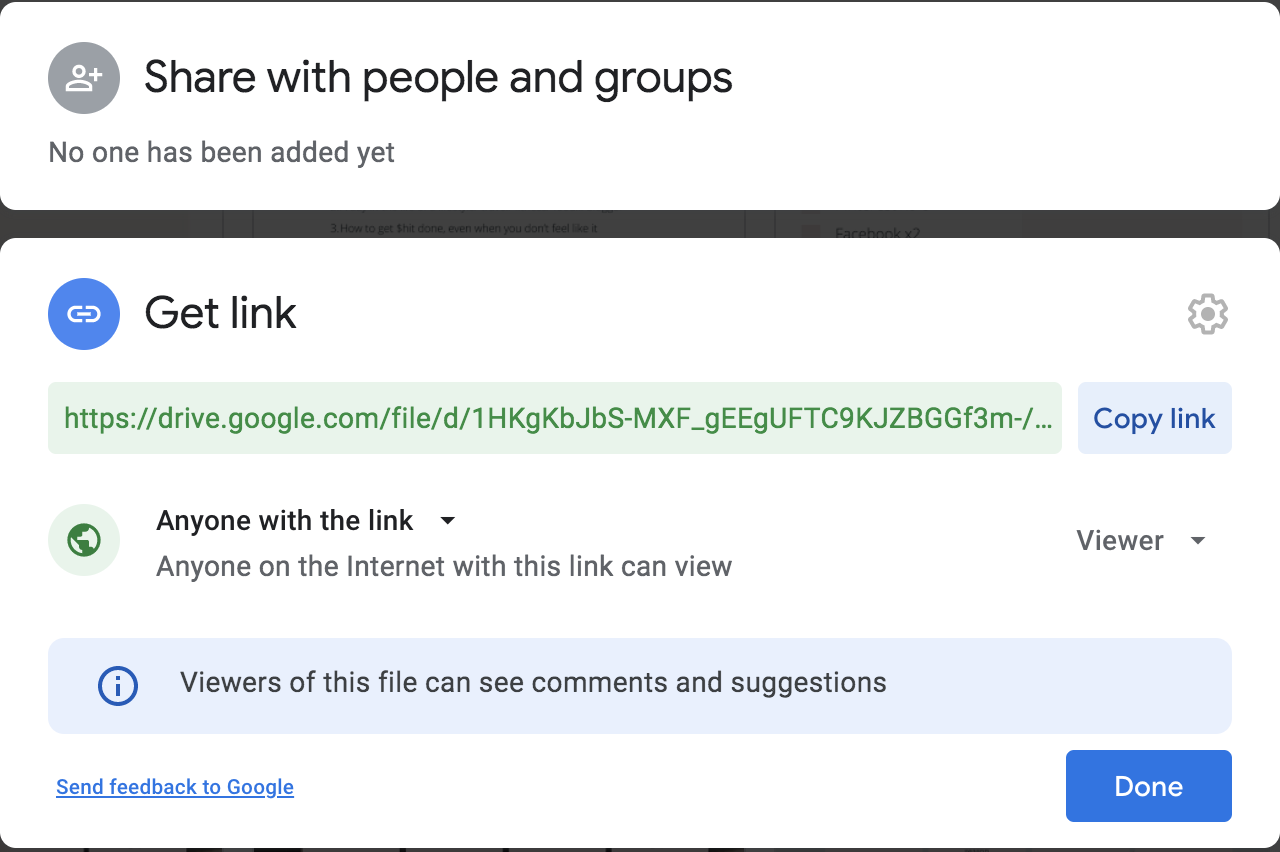
Task: Click the arrow next to Viewer
Action: (1198, 541)
